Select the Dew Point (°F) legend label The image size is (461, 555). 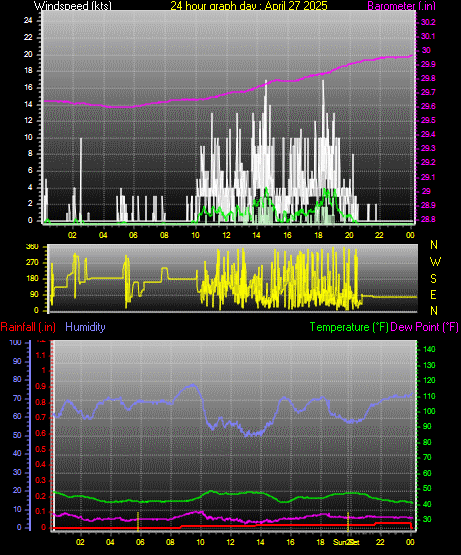pyautogui.click(x=424, y=327)
